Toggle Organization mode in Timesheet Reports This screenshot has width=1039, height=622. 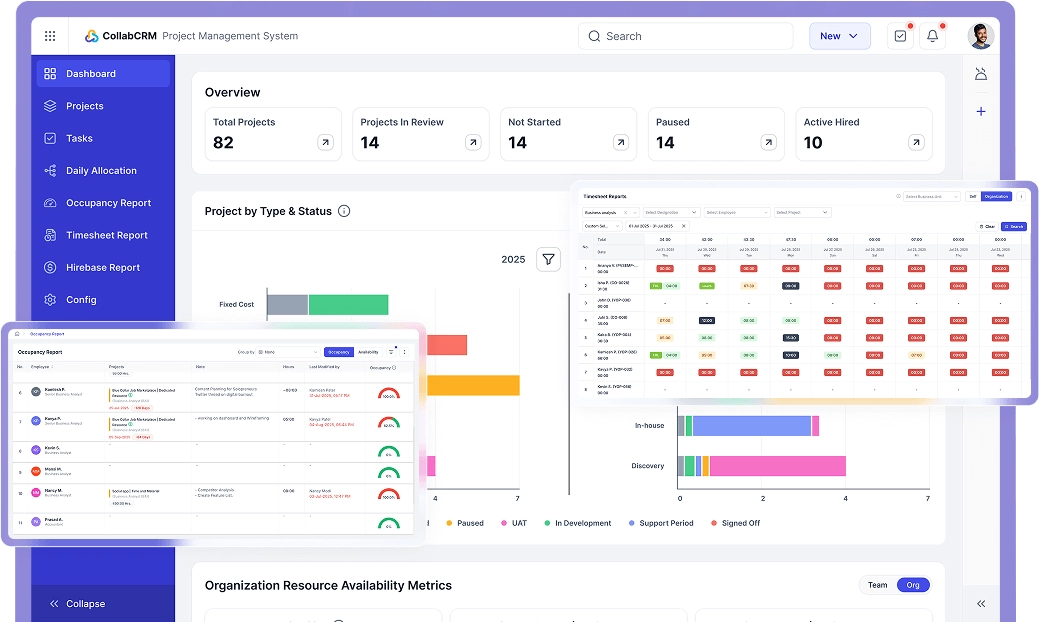996,196
